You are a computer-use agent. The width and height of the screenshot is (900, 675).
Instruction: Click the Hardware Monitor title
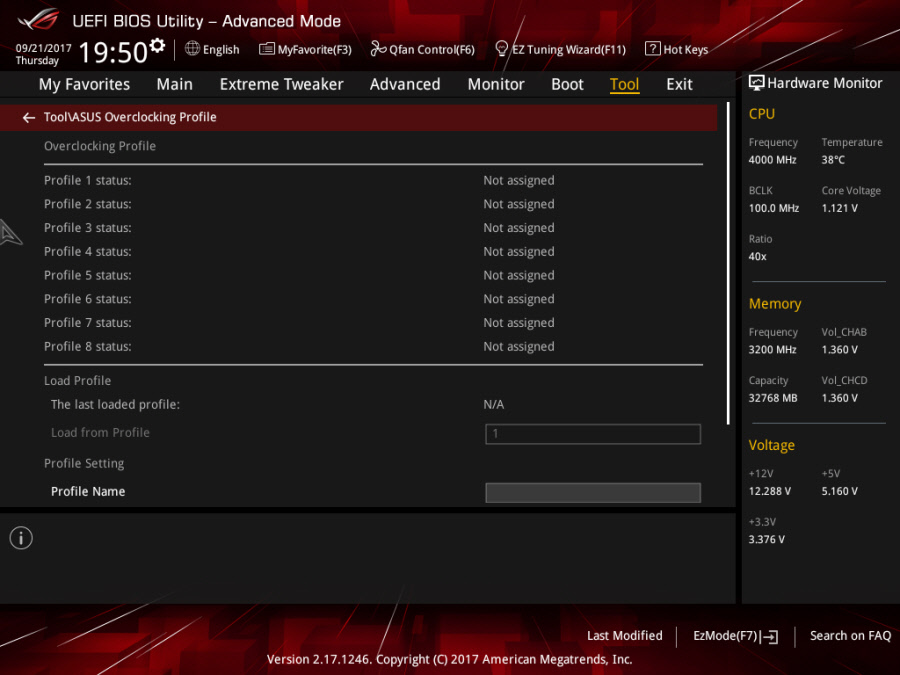(x=825, y=83)
